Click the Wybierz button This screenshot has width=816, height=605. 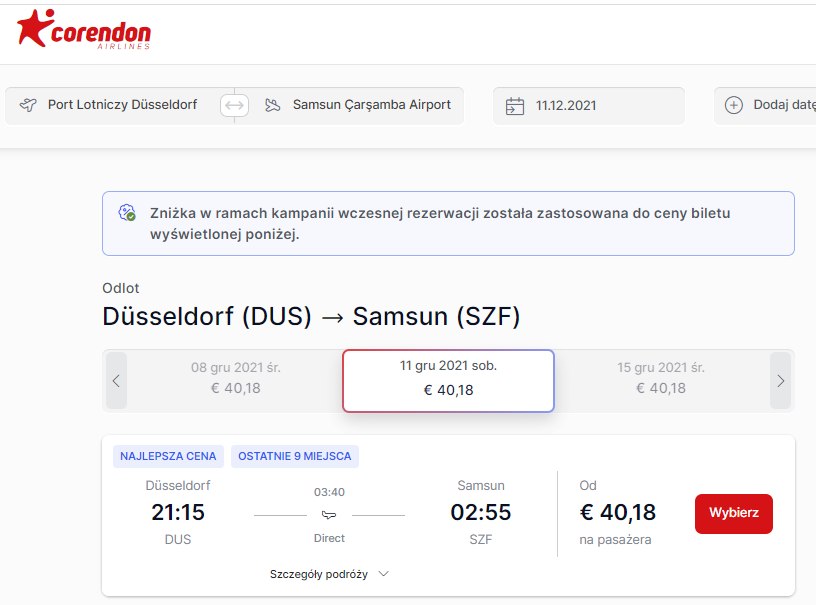(x=734, y=513)
